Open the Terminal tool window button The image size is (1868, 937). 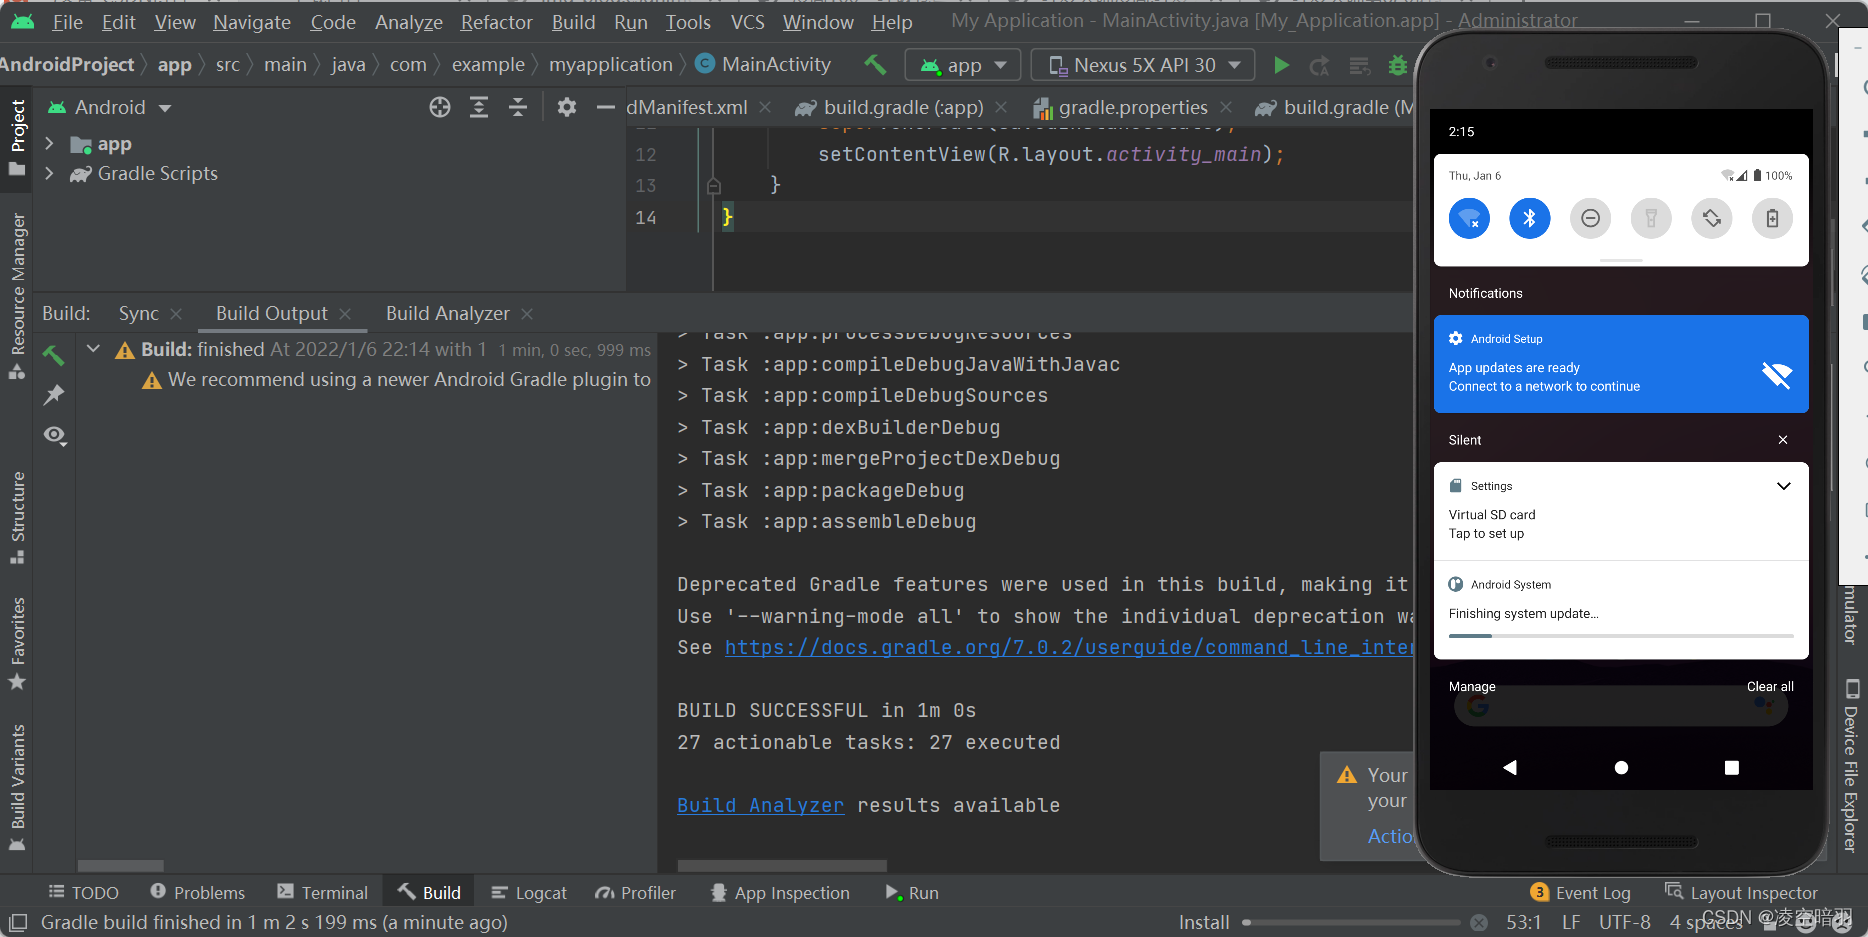click(322, 892)
